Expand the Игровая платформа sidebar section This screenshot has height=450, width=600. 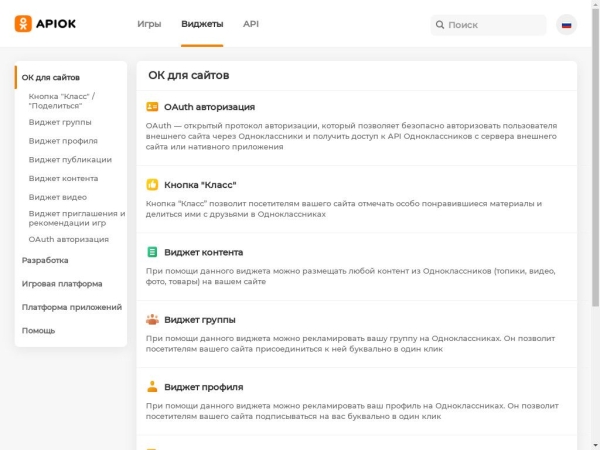click(x=62, y=284)
